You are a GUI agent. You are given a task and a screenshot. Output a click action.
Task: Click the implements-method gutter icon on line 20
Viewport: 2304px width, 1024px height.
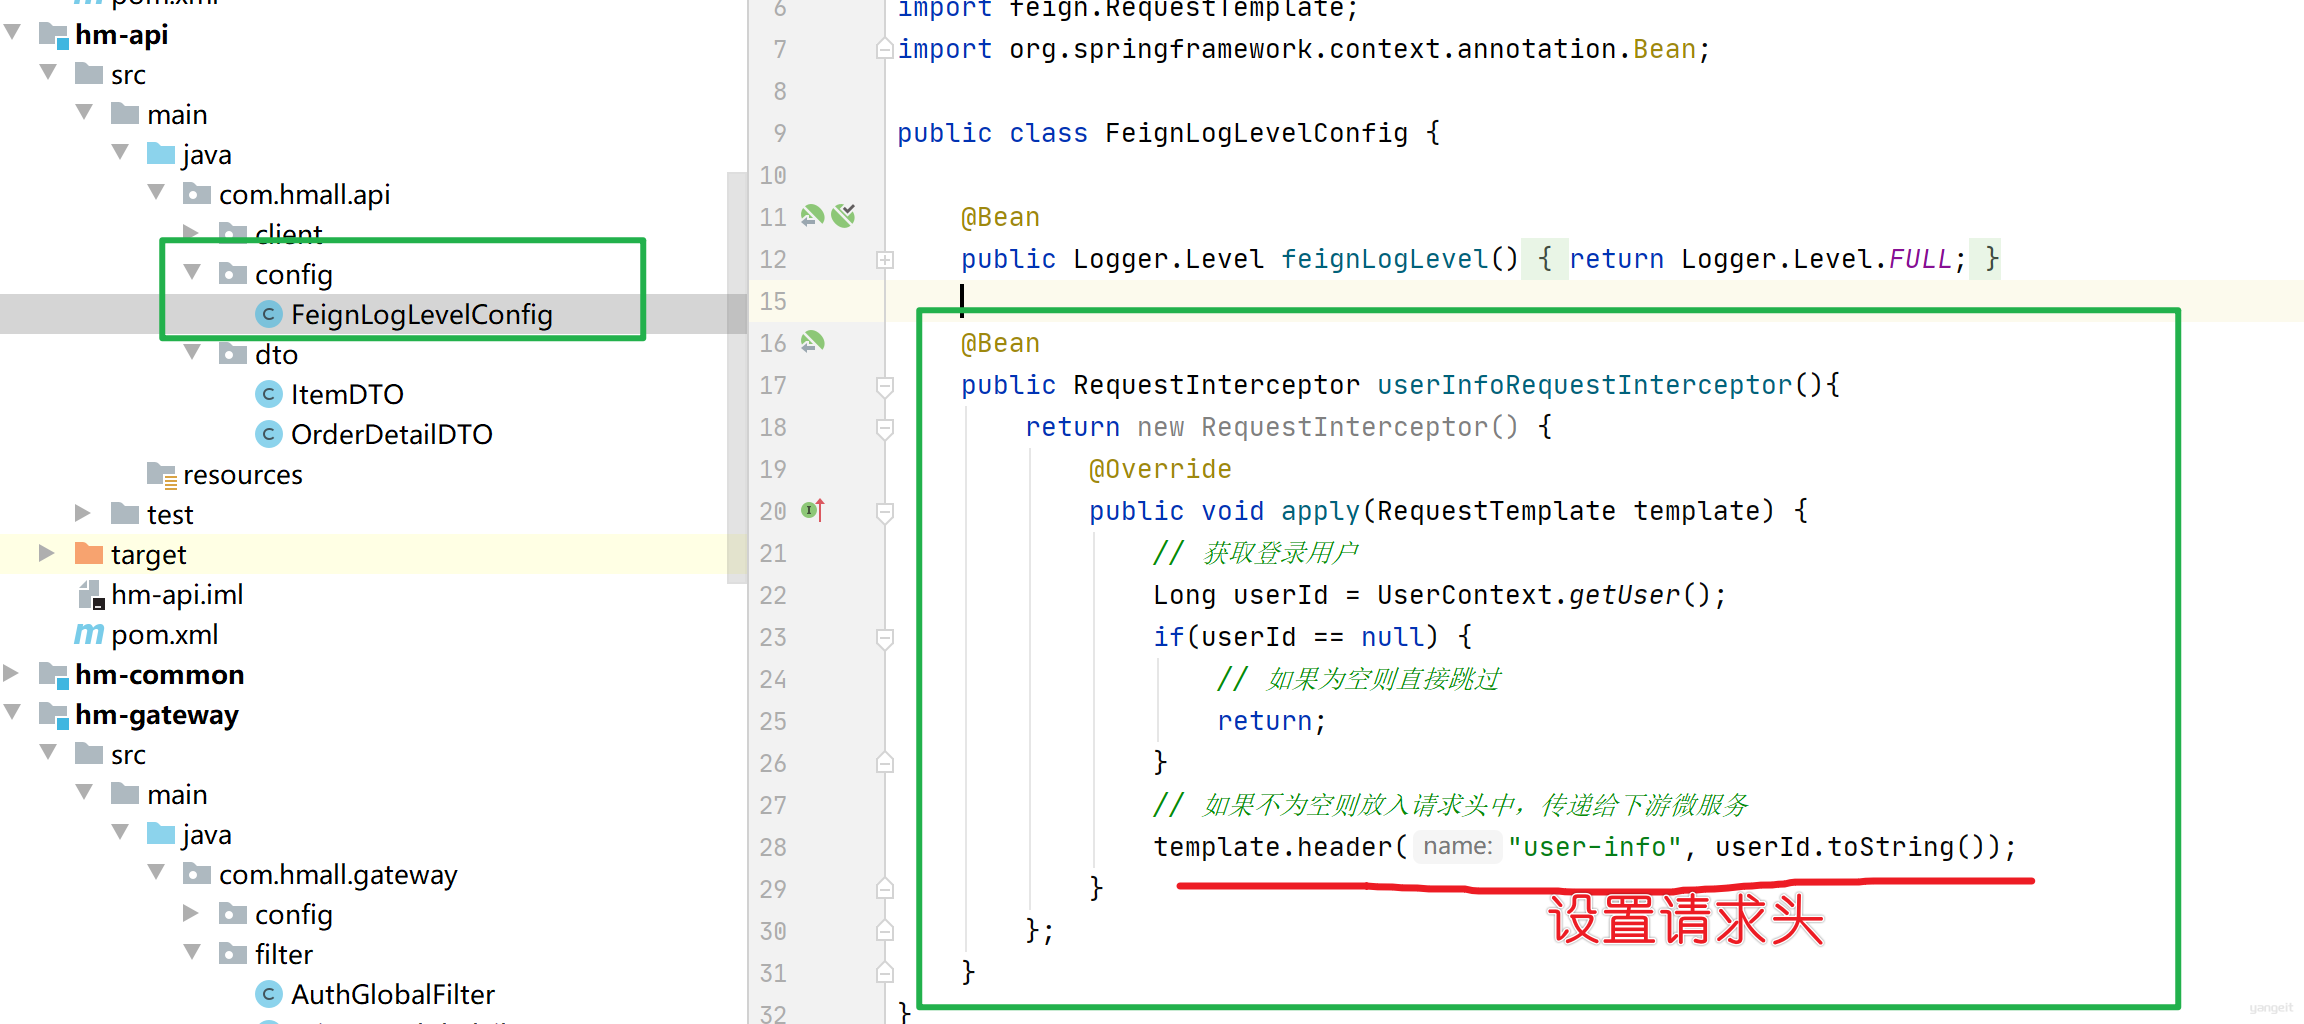tap(813, 510)
